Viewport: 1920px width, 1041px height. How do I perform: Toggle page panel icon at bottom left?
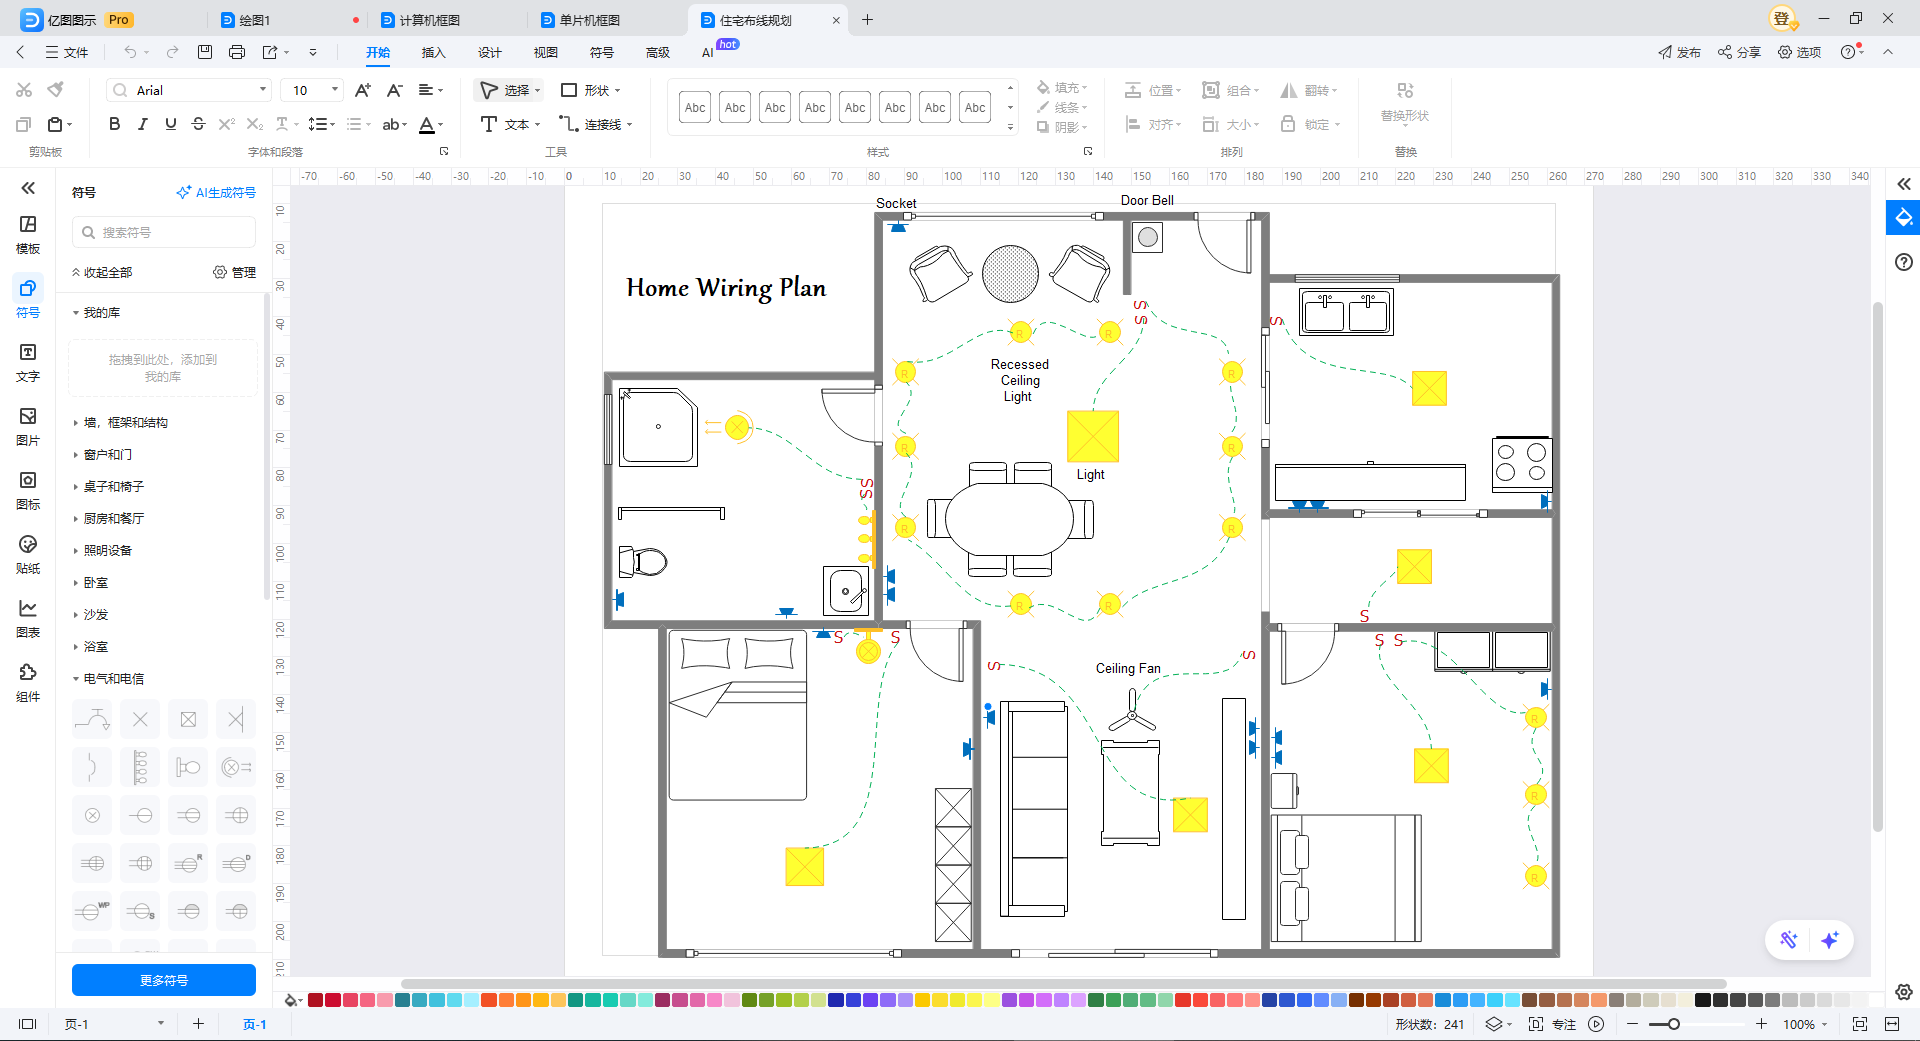pos(28,1024)
